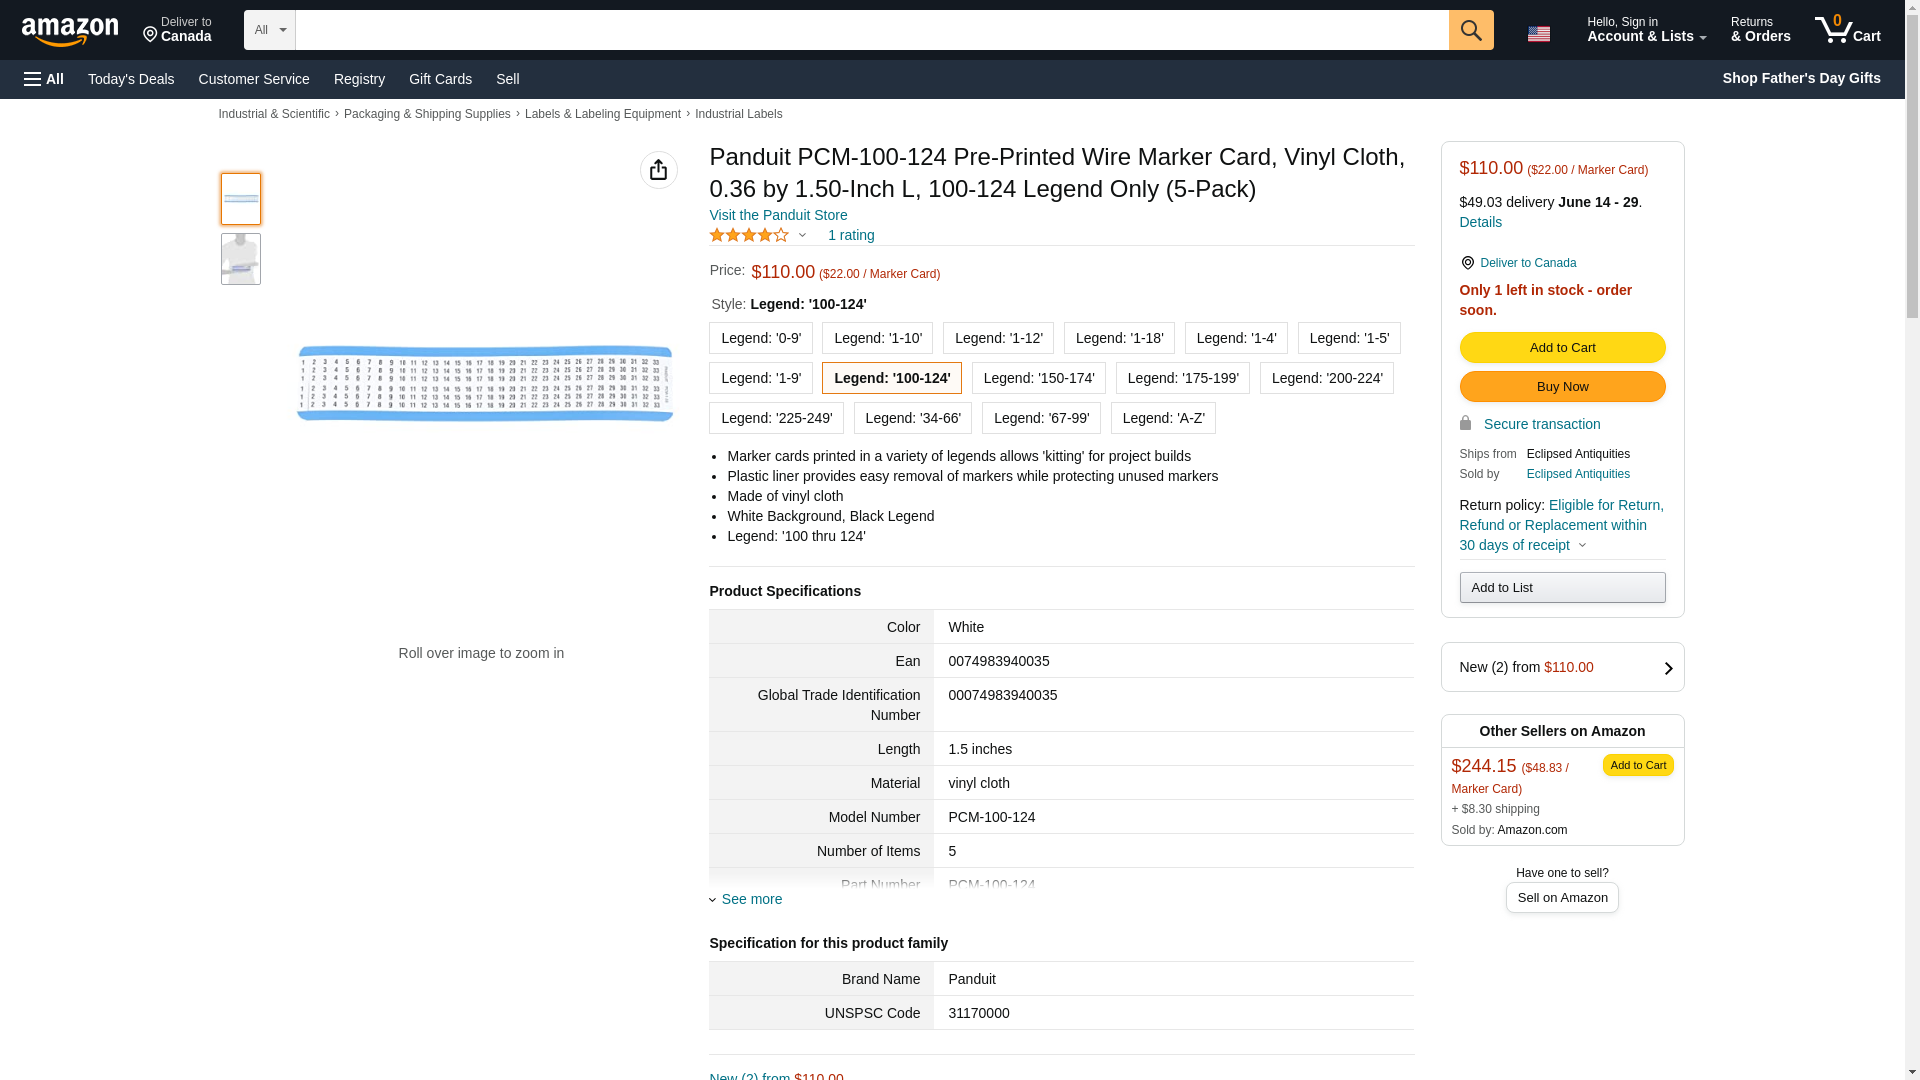Select style Legend: '0-9'
The height and width of the screenshot is (1080, 1920).
point(760,338)
